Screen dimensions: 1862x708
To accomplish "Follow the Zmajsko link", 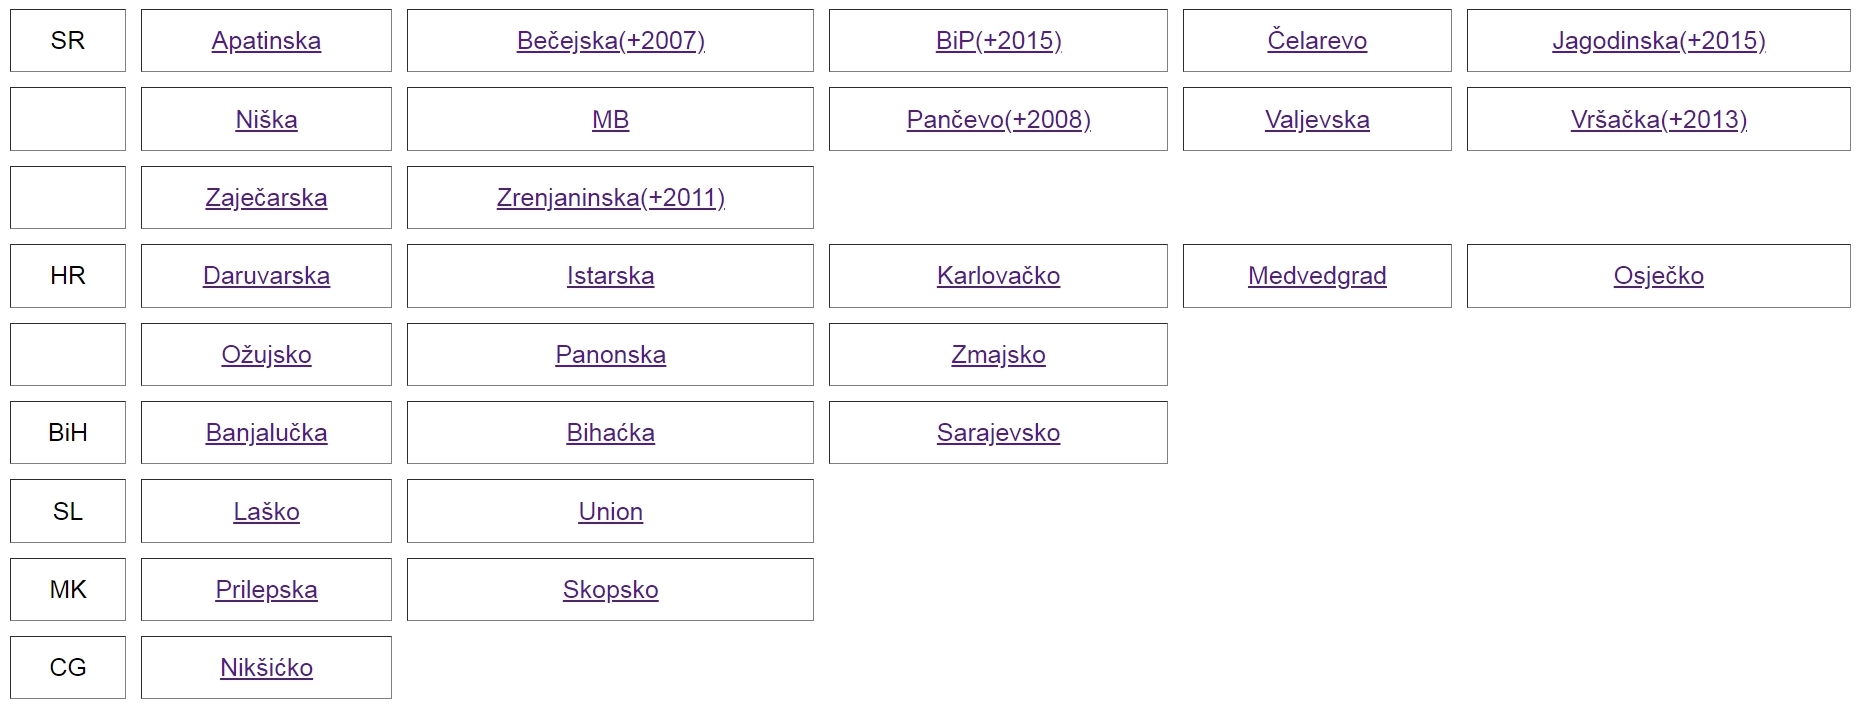I will click(x=998, y=355).
